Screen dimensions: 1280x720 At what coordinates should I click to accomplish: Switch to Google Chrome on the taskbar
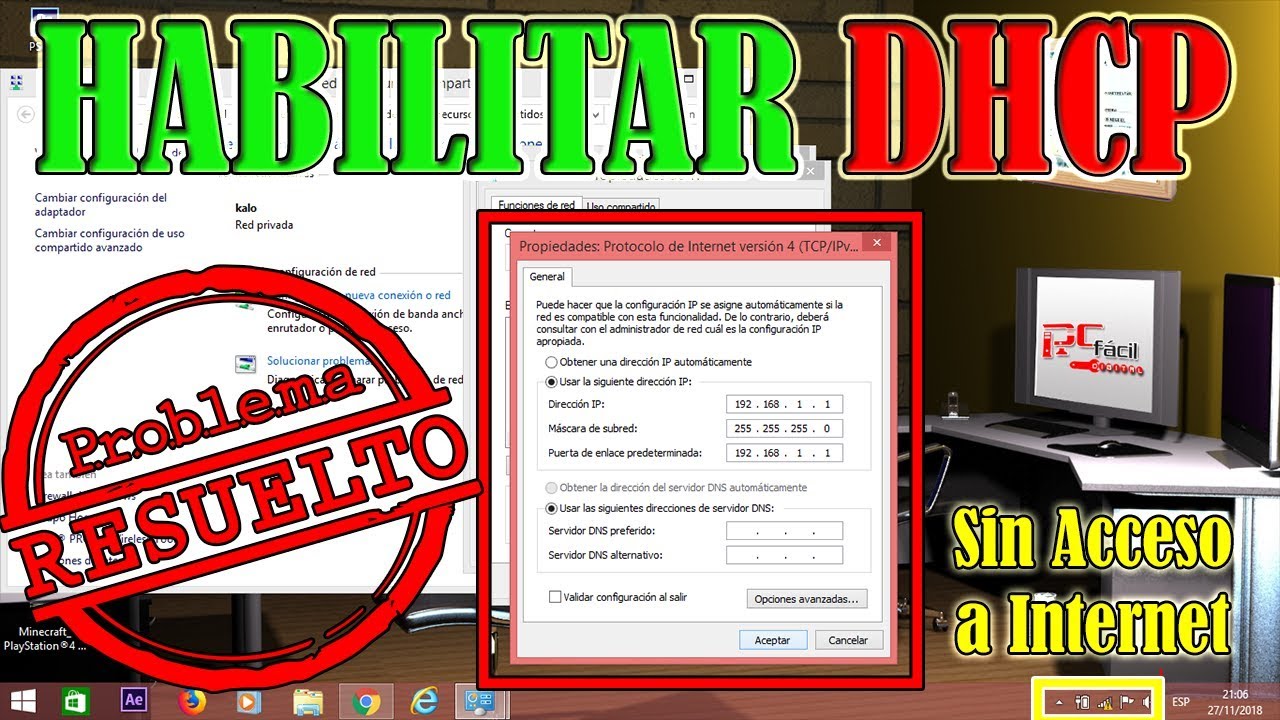click(366, 702)
